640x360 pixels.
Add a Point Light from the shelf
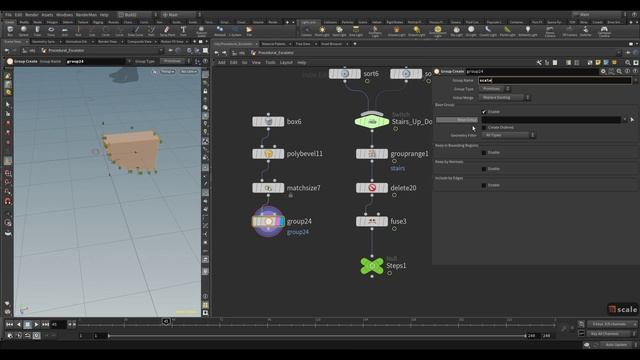322,31
